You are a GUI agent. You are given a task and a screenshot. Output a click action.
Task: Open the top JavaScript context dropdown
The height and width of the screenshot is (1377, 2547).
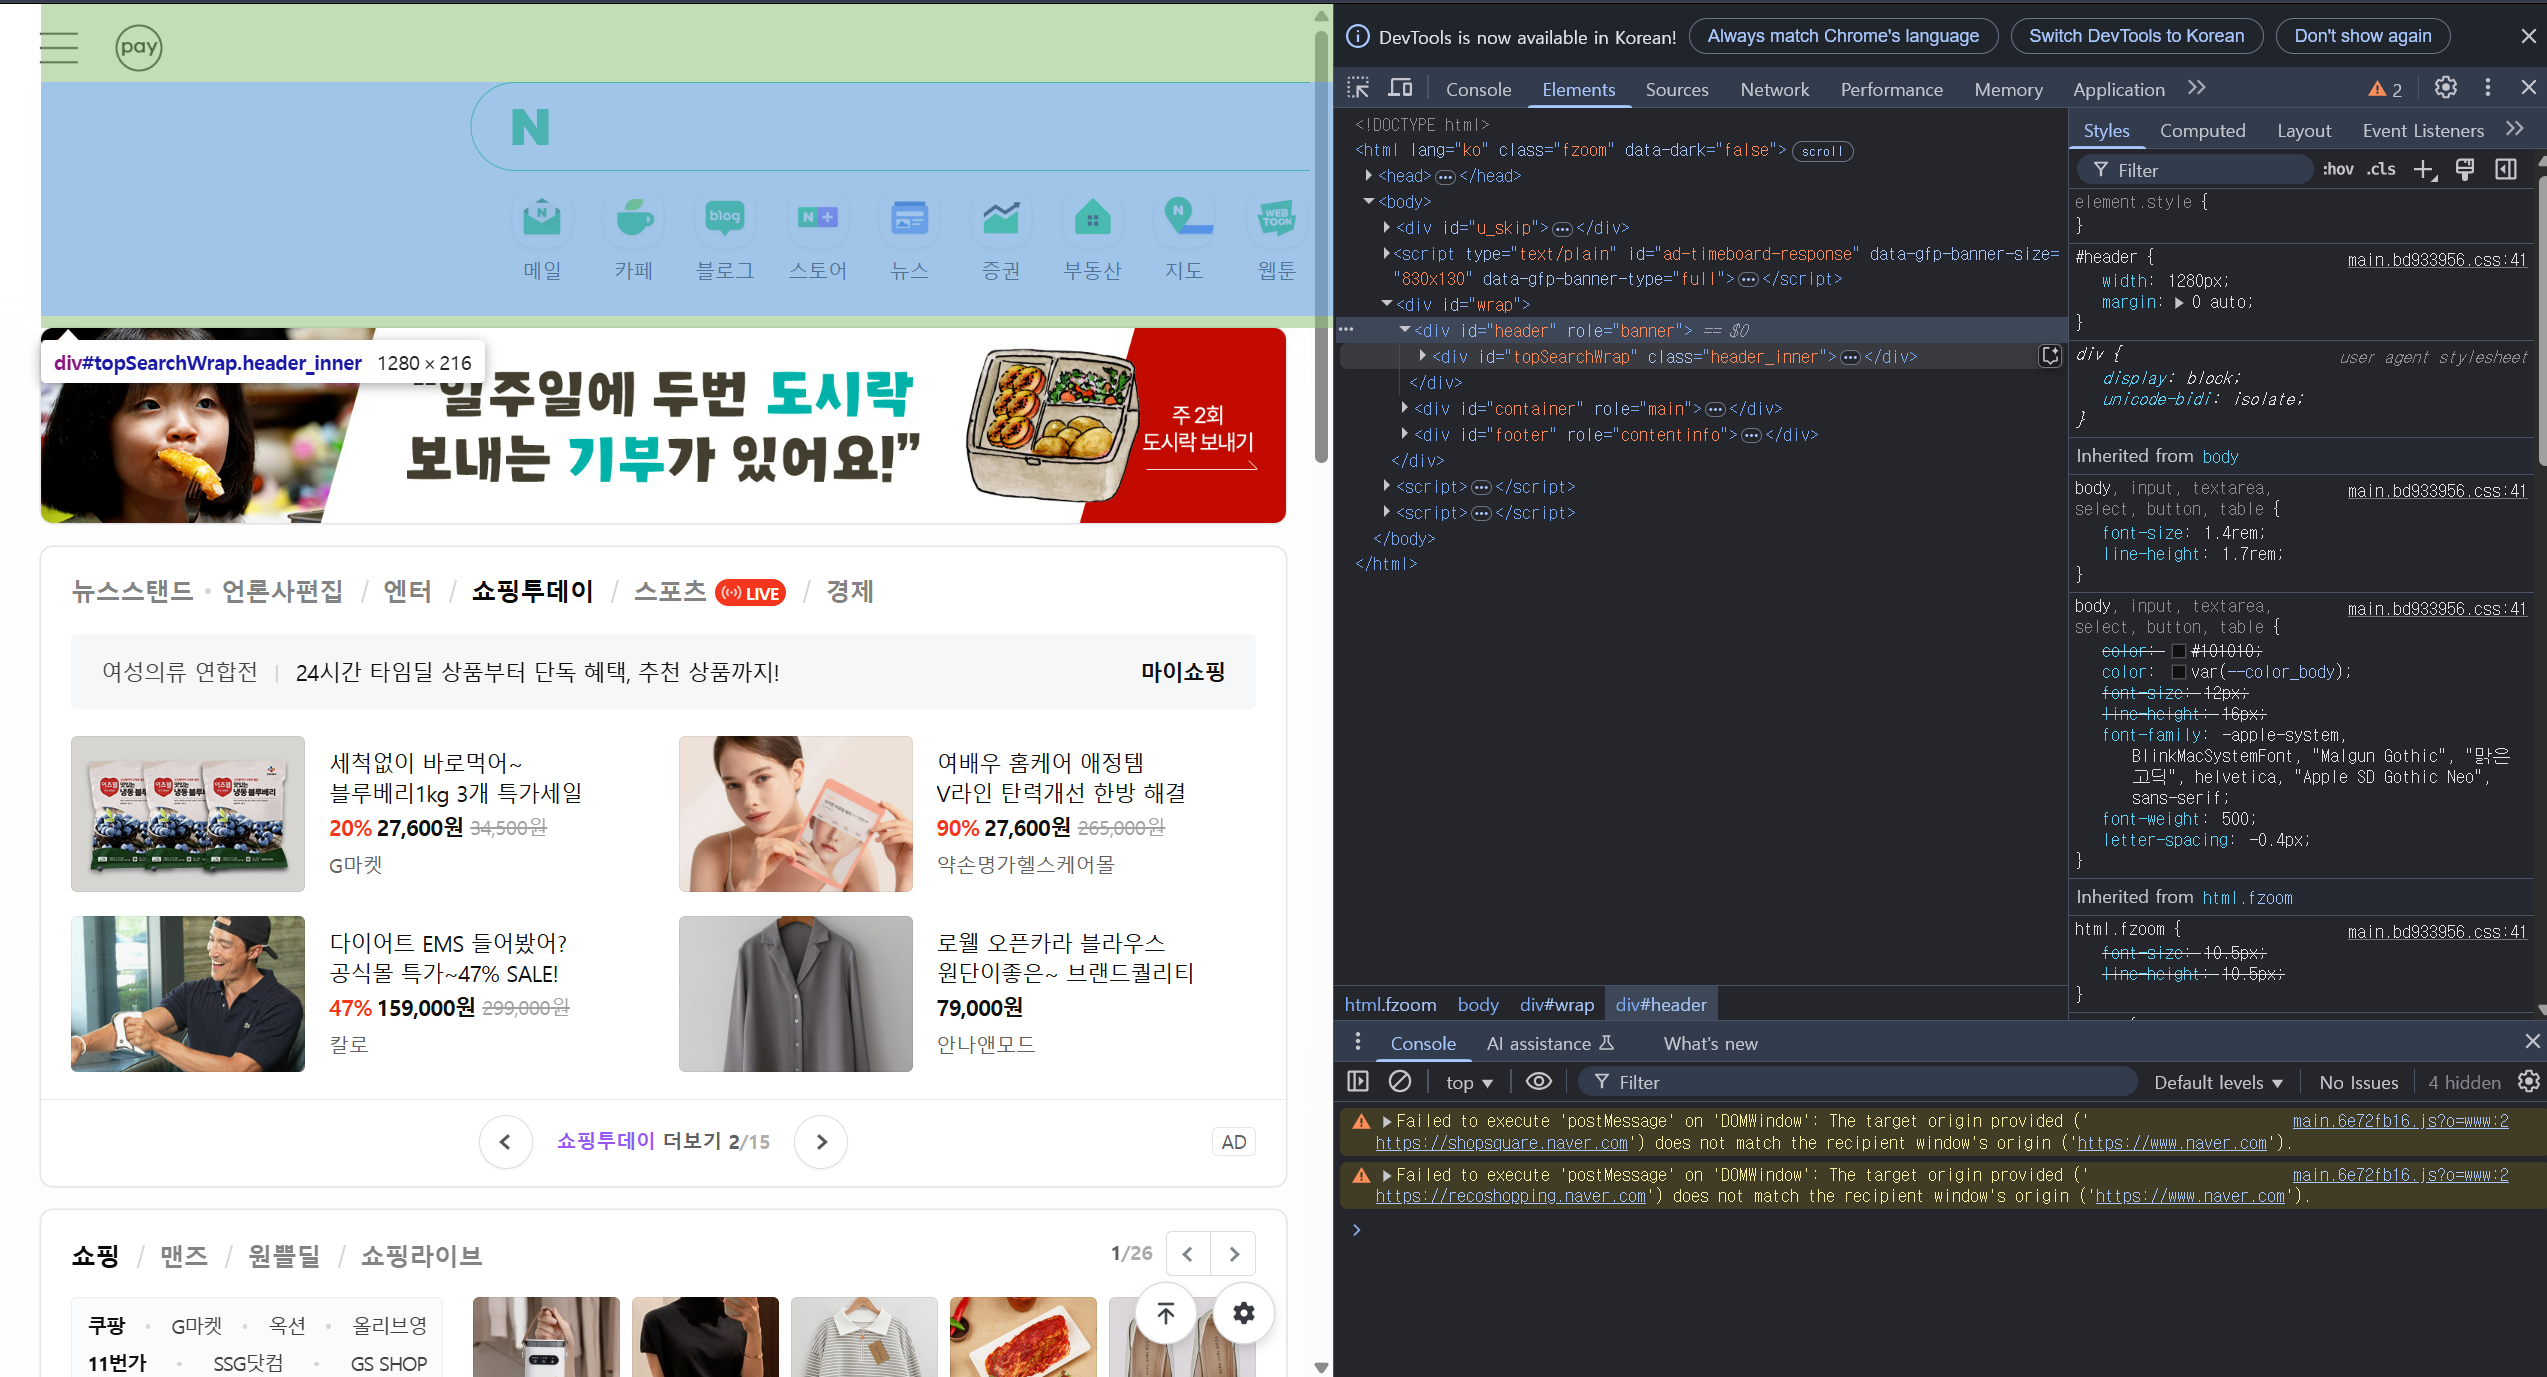pos(1469,1082)
